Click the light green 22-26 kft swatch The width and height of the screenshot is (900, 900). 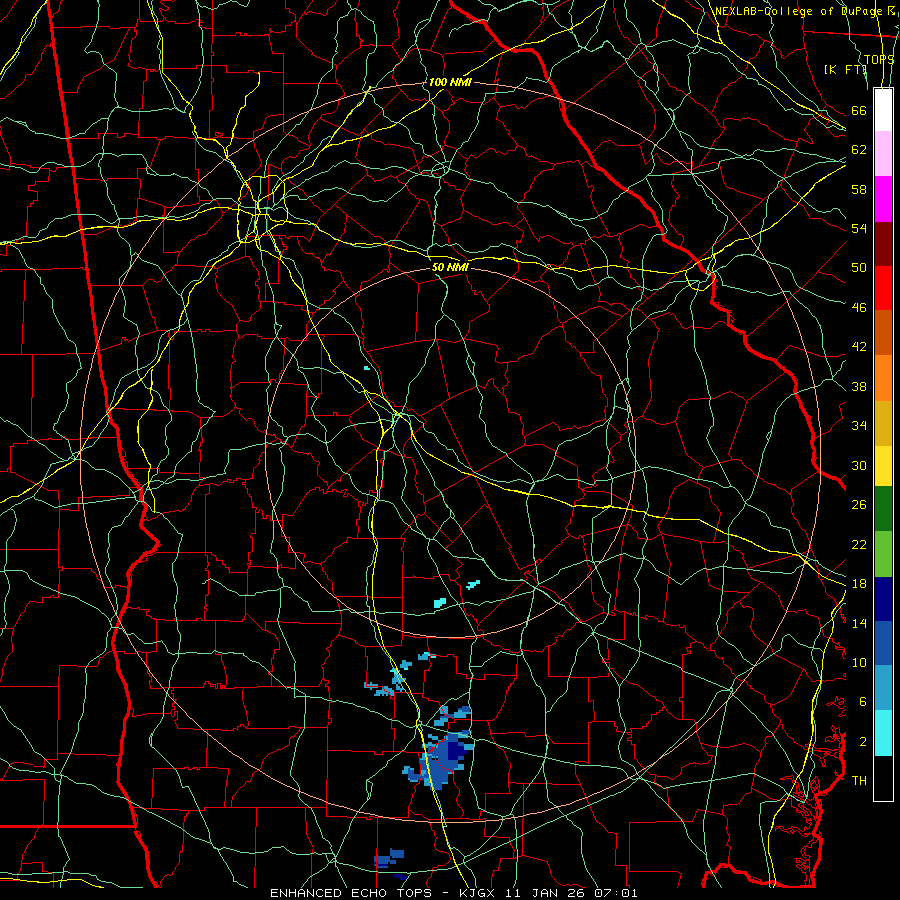tap(883, 553)
